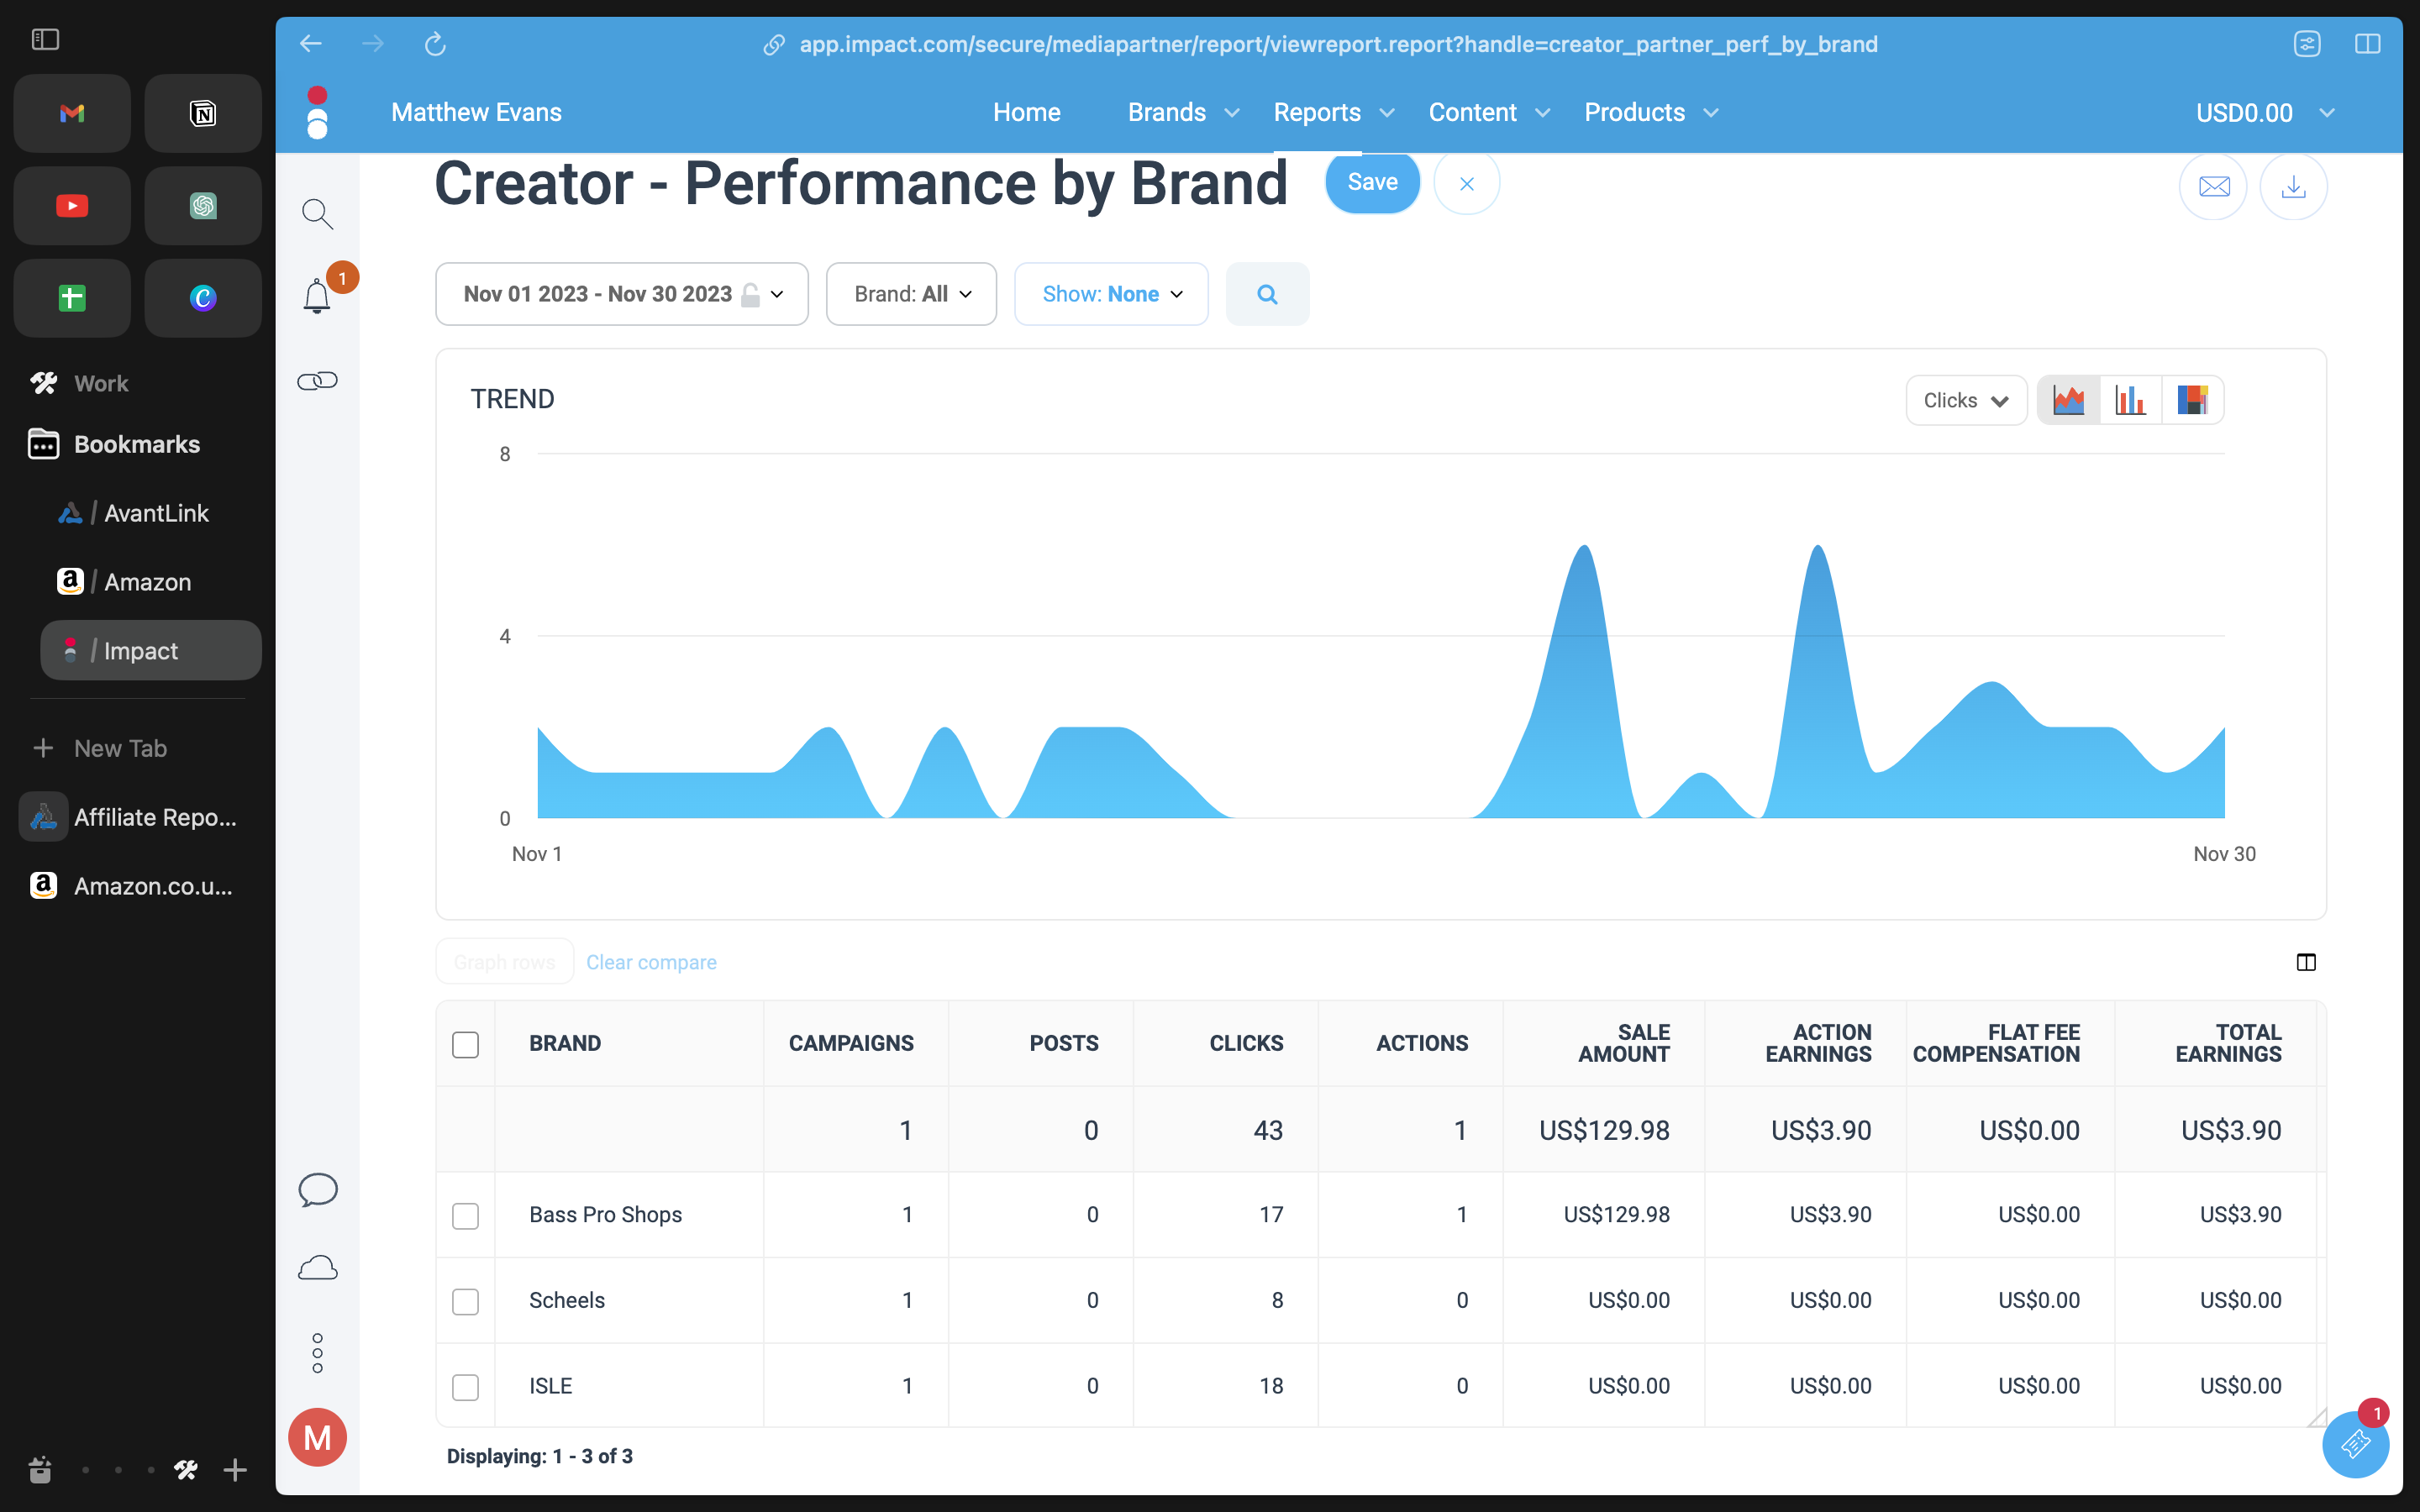Open the chat bubble icon
Viewport: 2420px width, 1512px height.
click(318, 1190)
